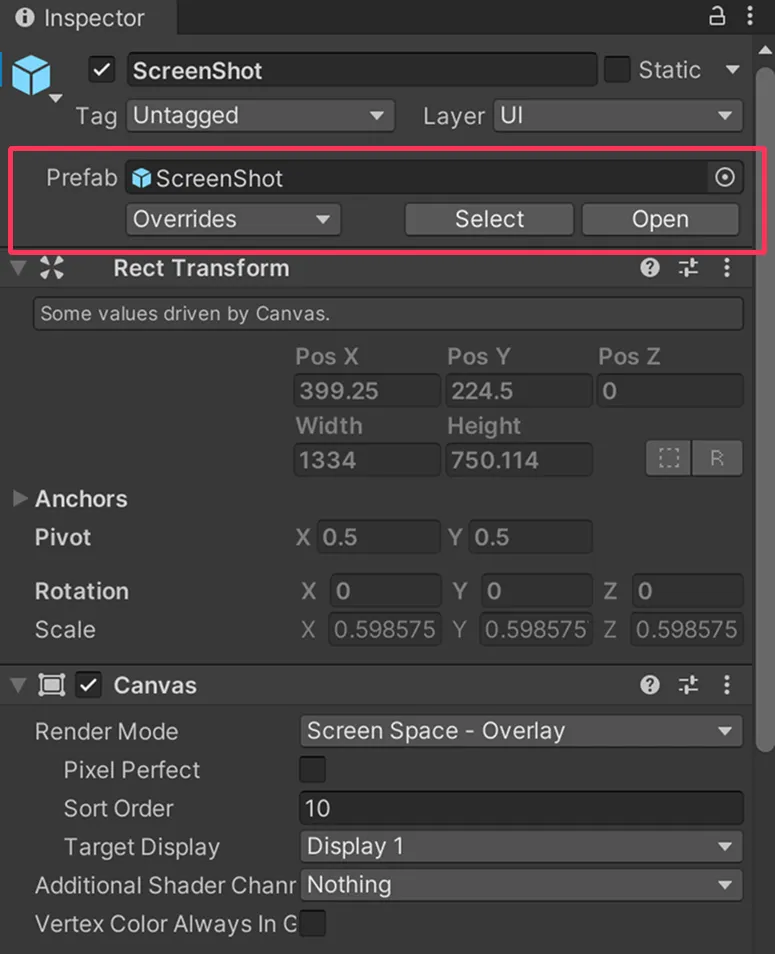Click the prefab Select button
775x954 pixels.
pyautogui.click(x=489, y=219)
